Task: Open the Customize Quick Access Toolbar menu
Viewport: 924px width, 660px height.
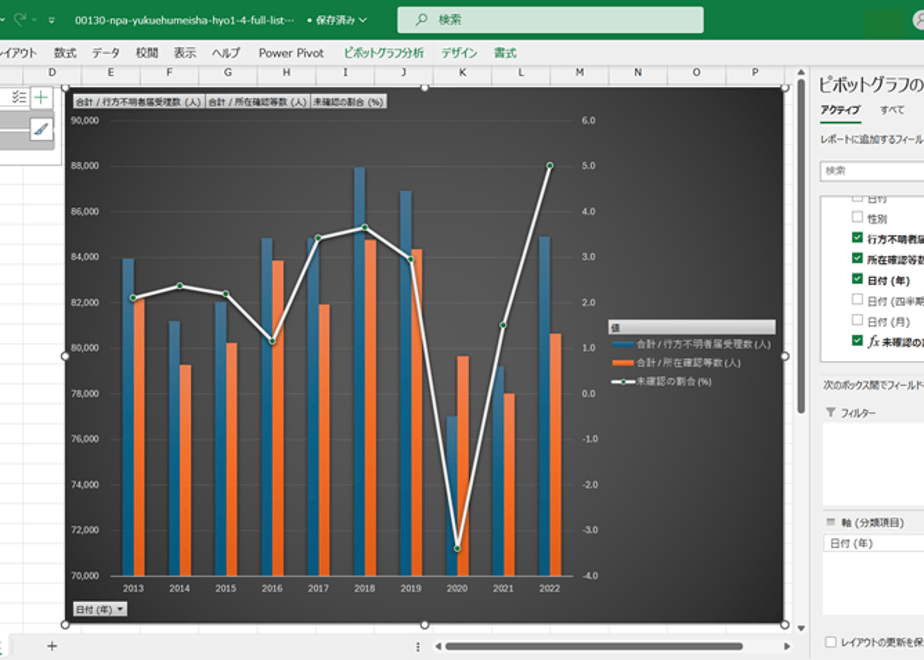Action: pyautogui.click(x=52, y=20)
